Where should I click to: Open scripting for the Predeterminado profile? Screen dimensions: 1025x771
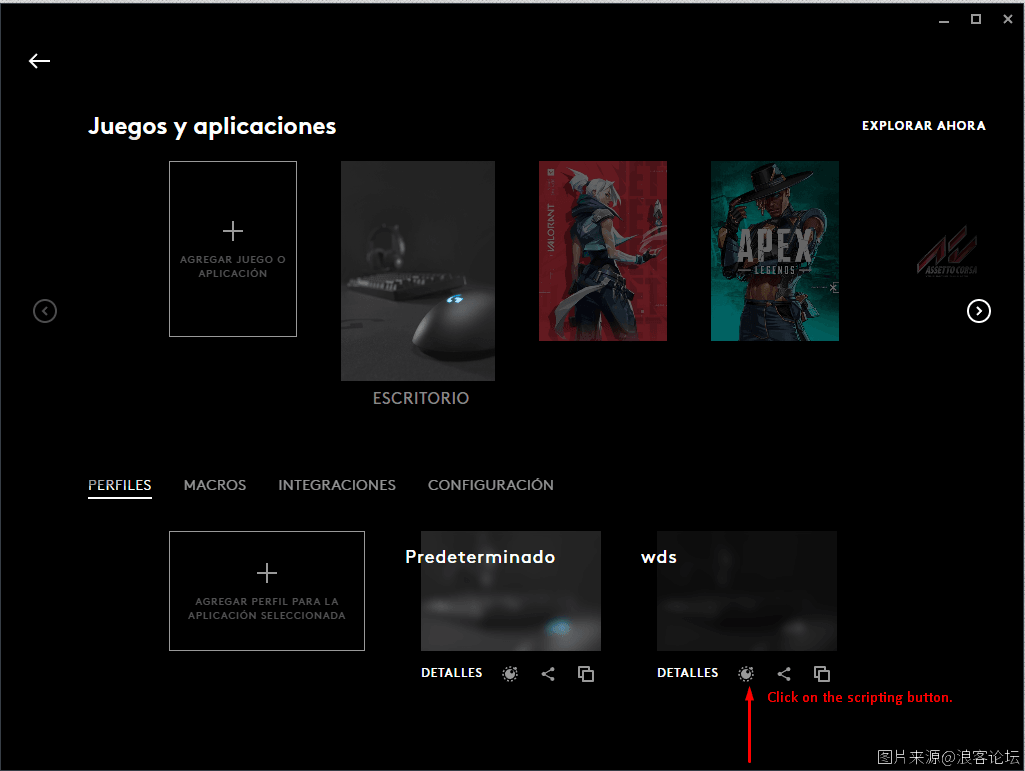[x=510, y=674]
